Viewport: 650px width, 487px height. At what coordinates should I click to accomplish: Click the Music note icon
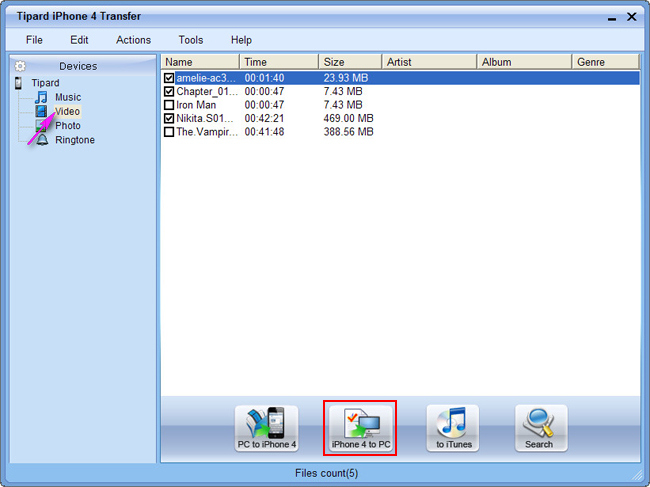(x=41, y=97)
